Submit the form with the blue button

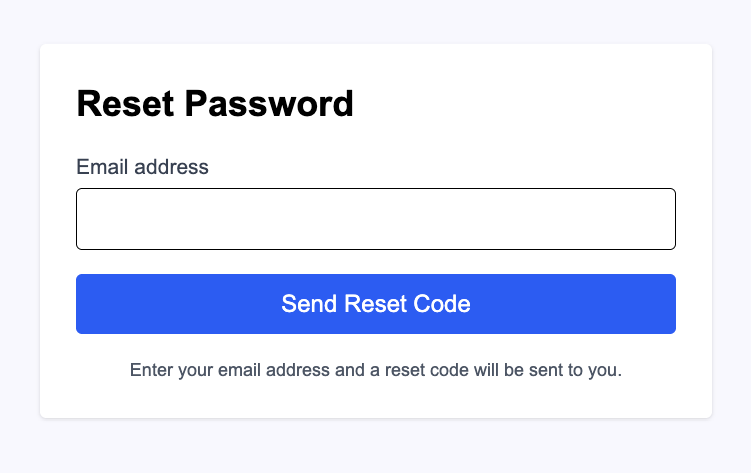point(375,304)
